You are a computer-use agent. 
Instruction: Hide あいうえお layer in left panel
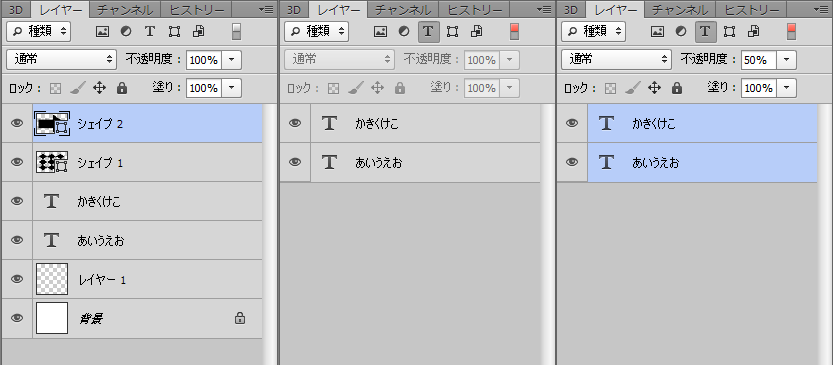[17, 240]
